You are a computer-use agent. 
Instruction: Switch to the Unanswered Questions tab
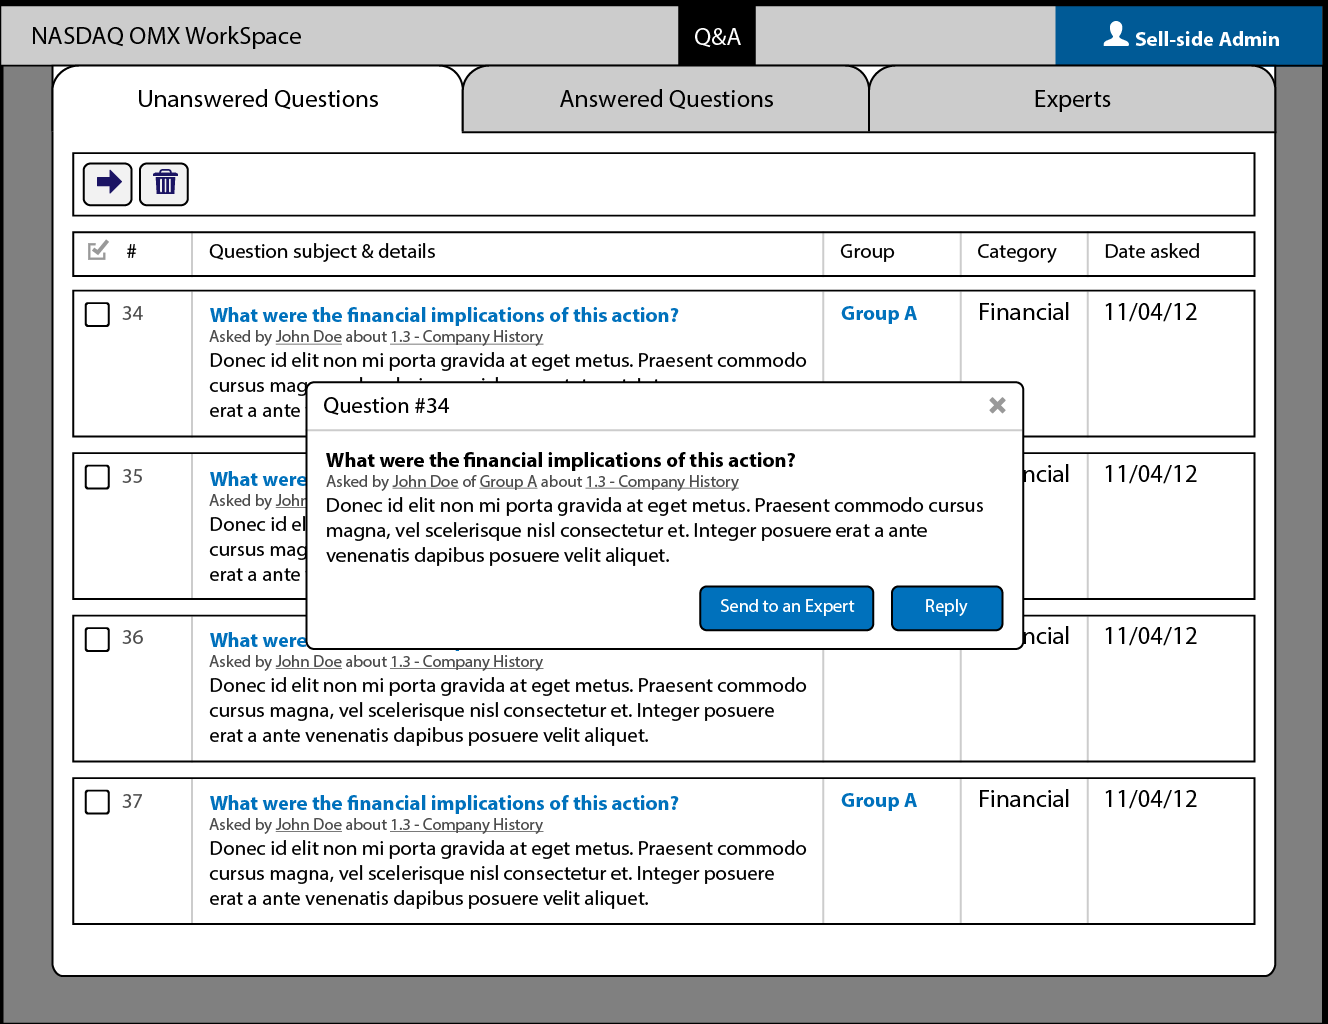tap(258, 99)
